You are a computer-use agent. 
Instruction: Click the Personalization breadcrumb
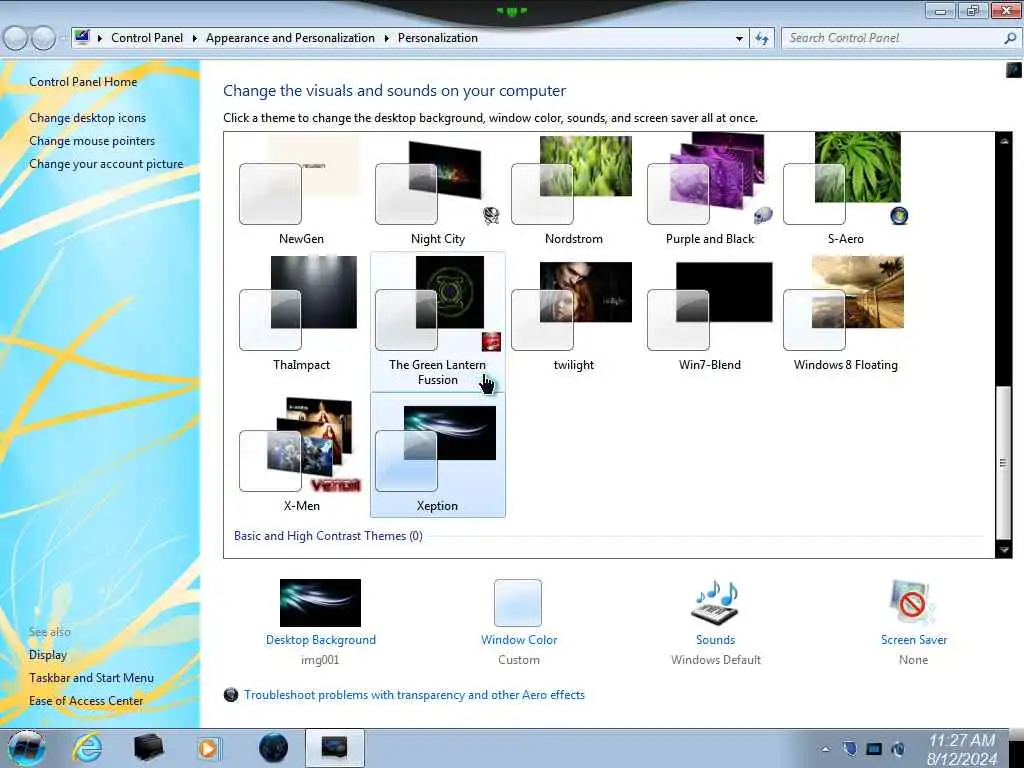click(438, 38)
